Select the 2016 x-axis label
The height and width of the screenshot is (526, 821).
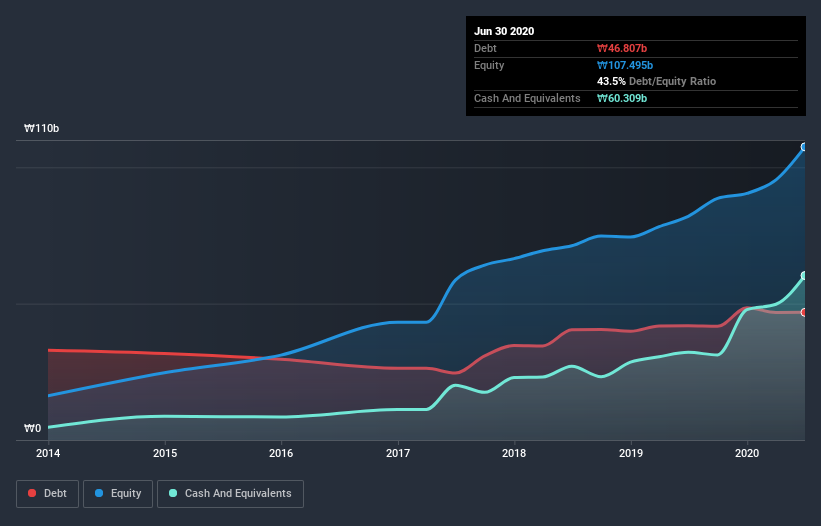[281, 453]
